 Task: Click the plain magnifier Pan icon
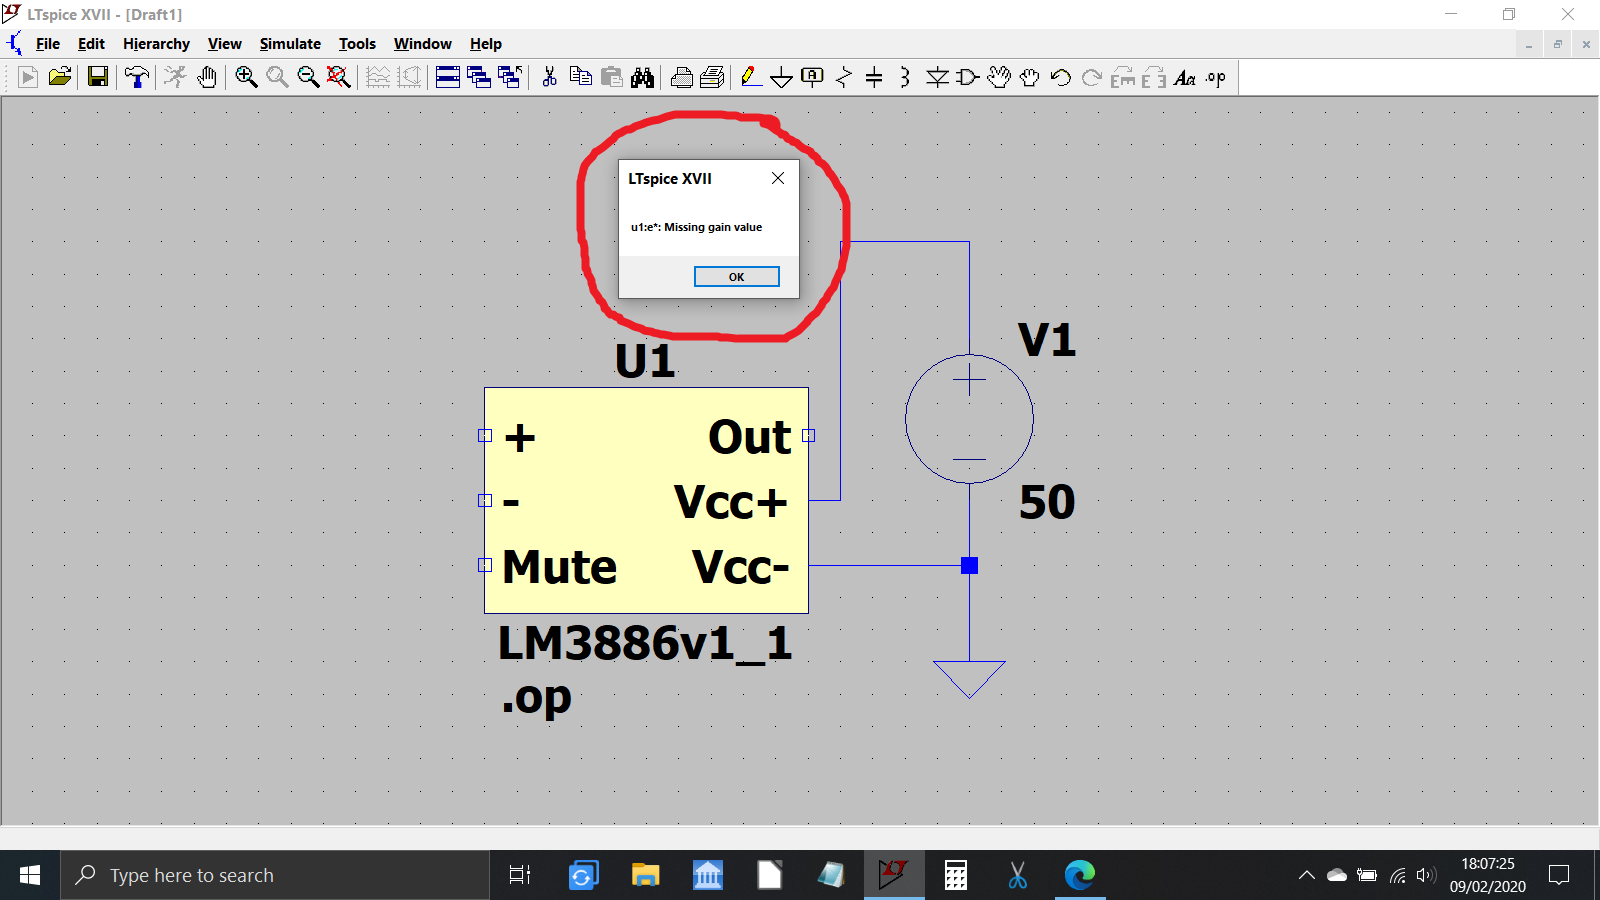[x=277, y=77]
